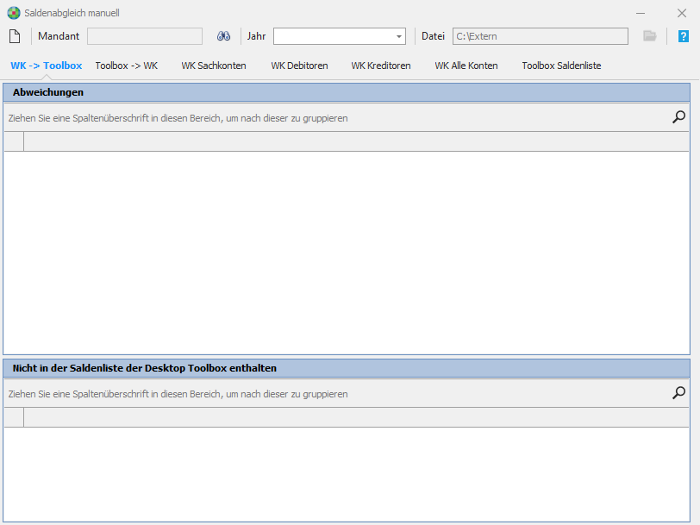Click the Saldenabgleich application icon in title bar
700x525 pixels.
point(14,13)
